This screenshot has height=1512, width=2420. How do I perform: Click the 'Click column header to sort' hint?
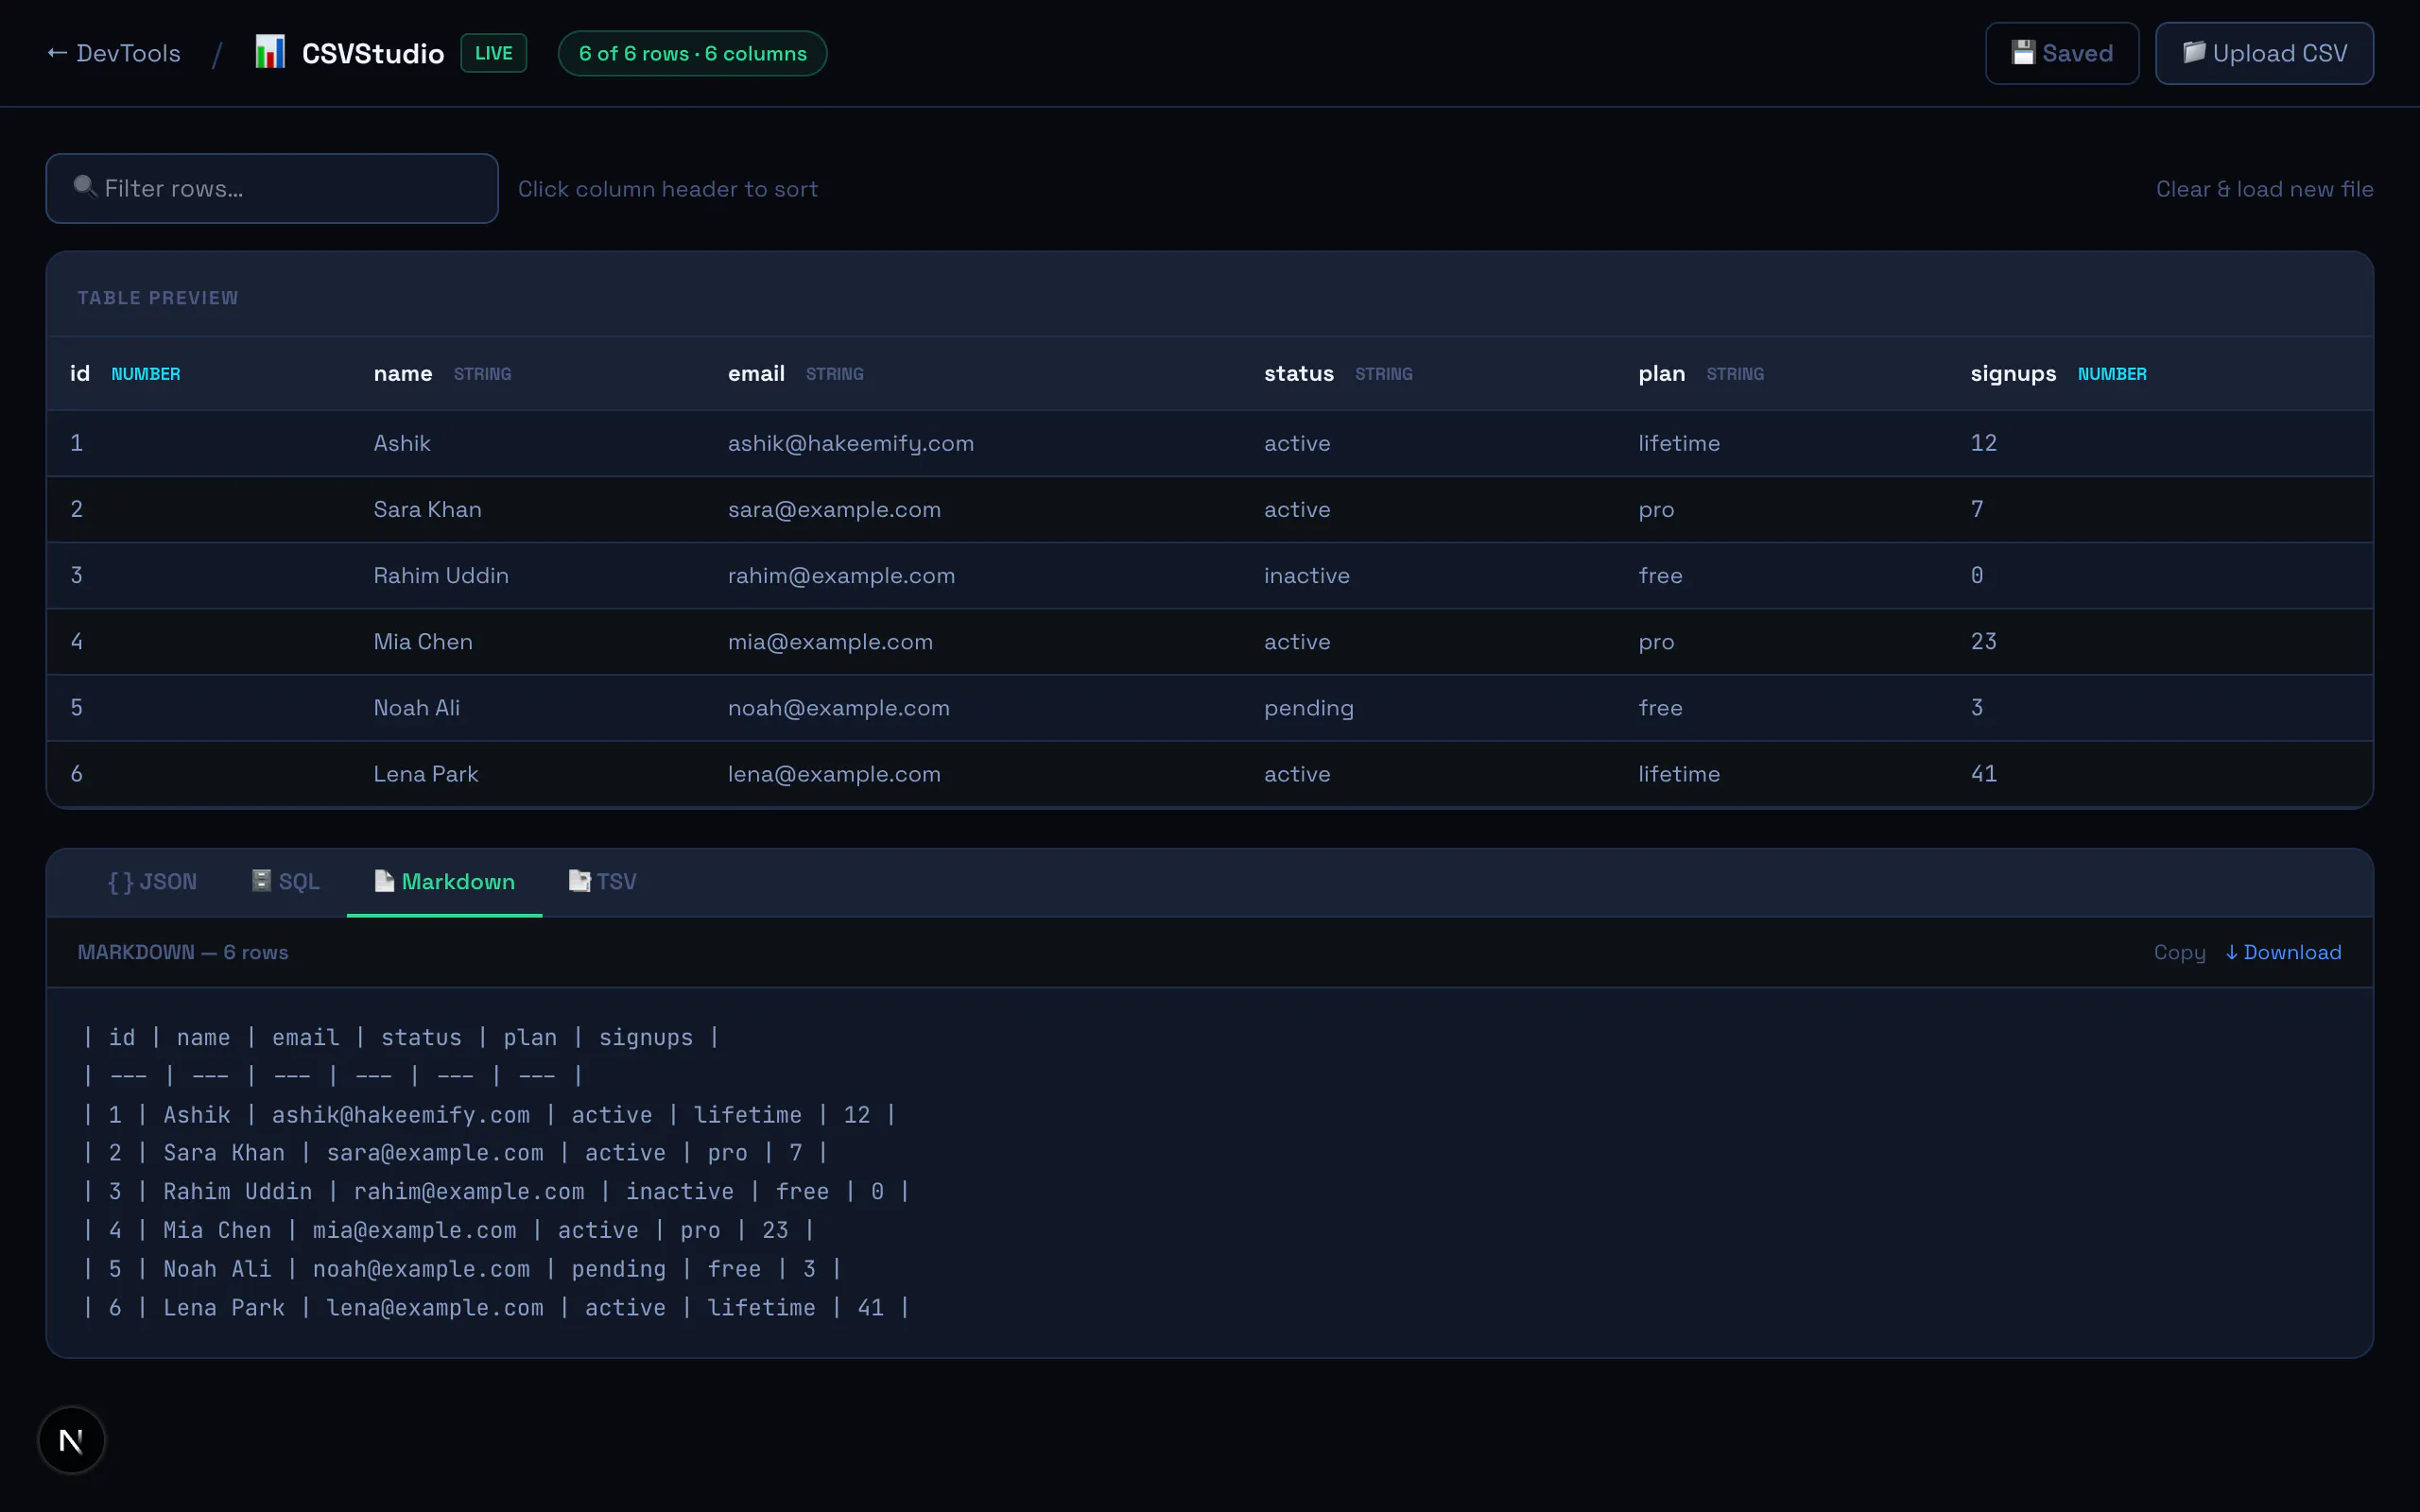667,189
